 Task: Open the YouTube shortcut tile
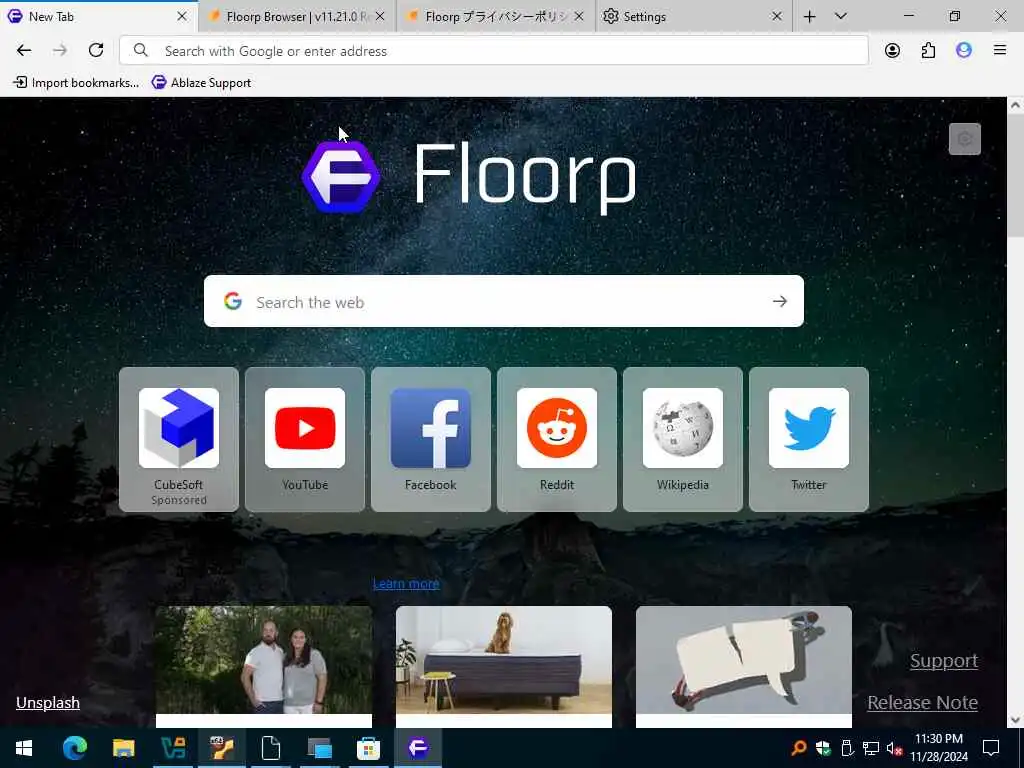pyautogui.click(x=305, y=439)
